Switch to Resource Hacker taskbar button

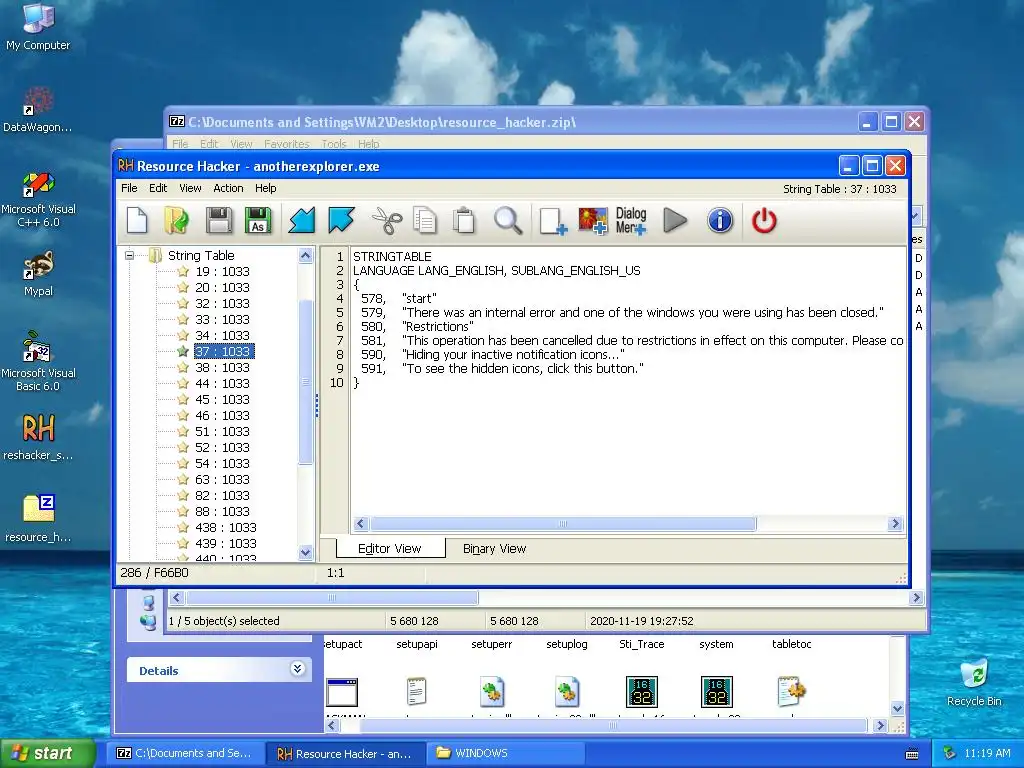[x=344, y=753]
